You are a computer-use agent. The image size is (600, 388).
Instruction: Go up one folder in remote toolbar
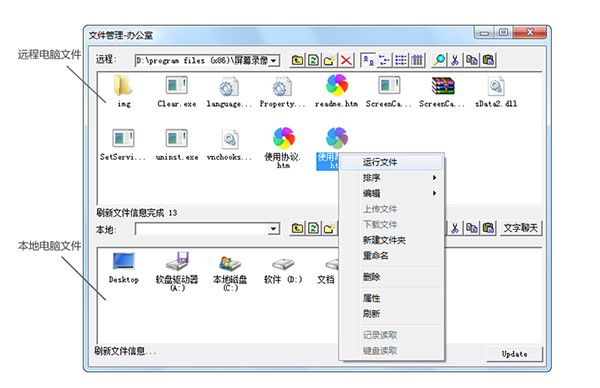coord(297,60)
